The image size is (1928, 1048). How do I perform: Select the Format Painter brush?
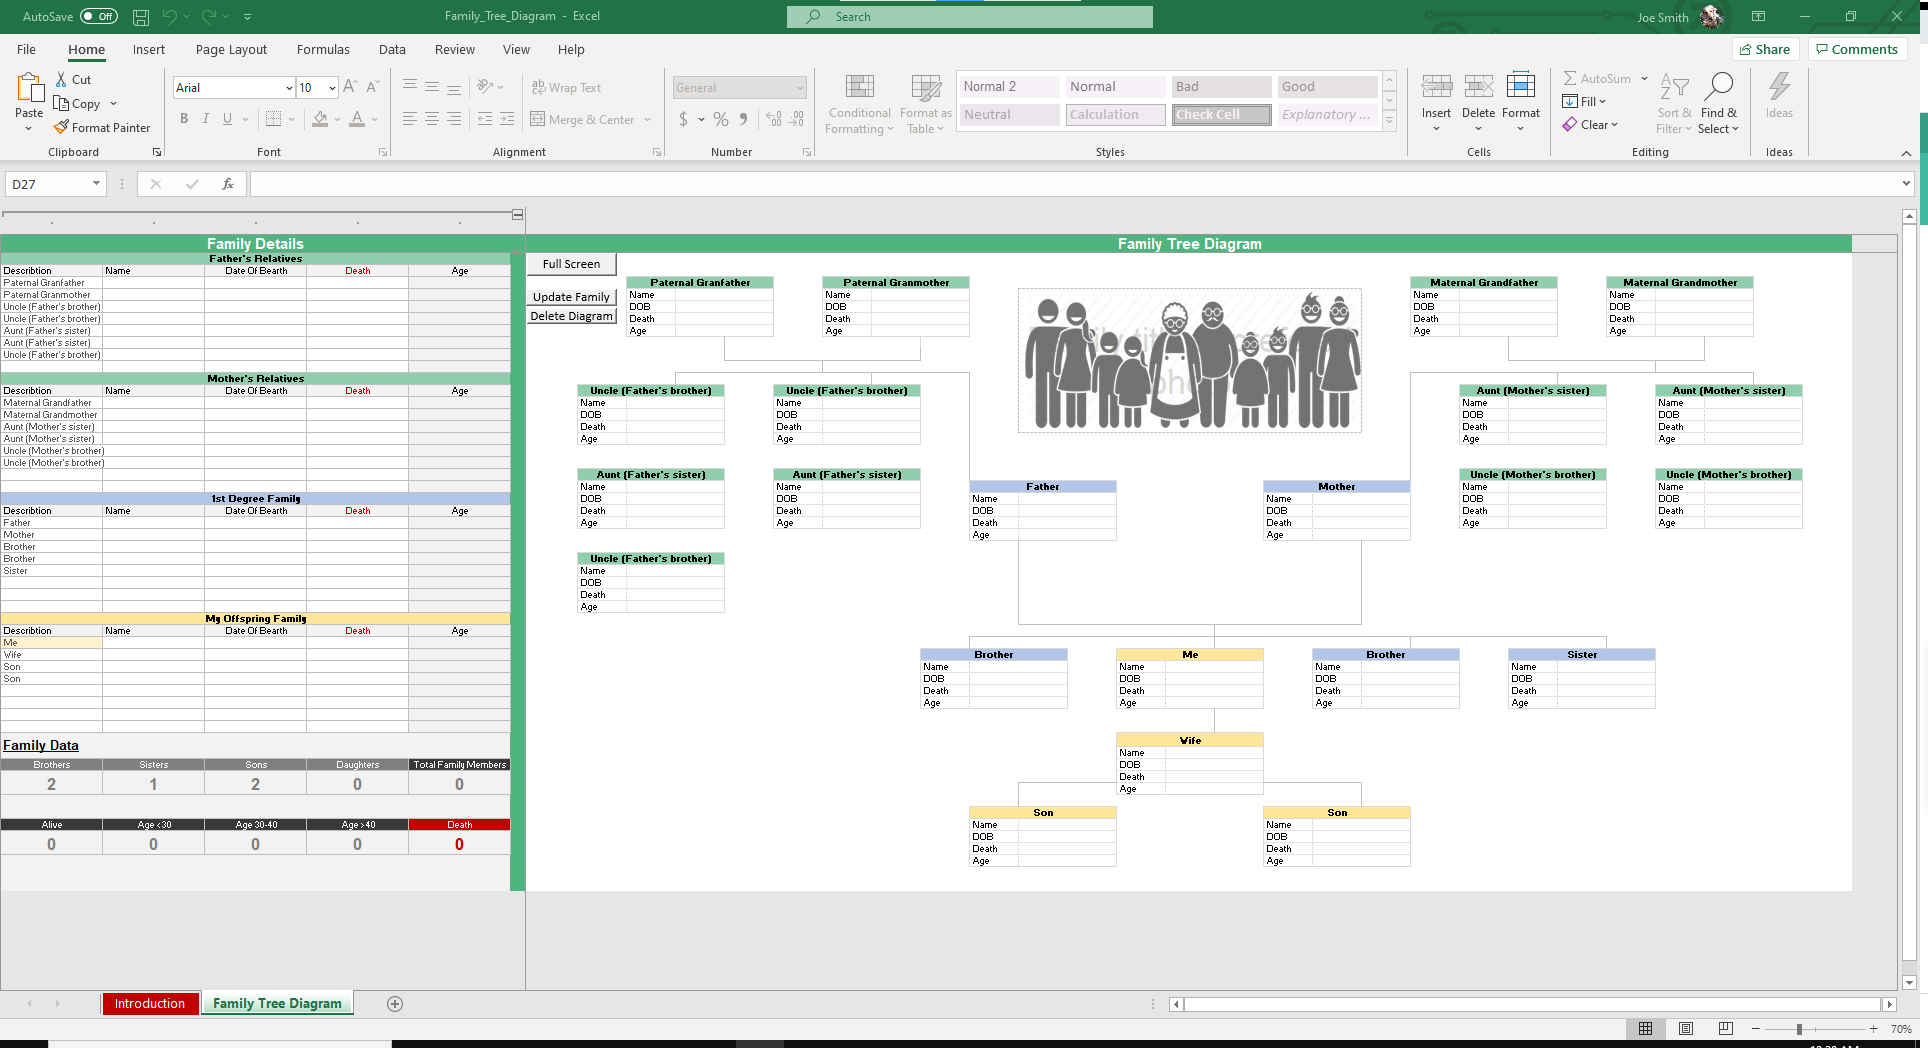pos(61,127)
